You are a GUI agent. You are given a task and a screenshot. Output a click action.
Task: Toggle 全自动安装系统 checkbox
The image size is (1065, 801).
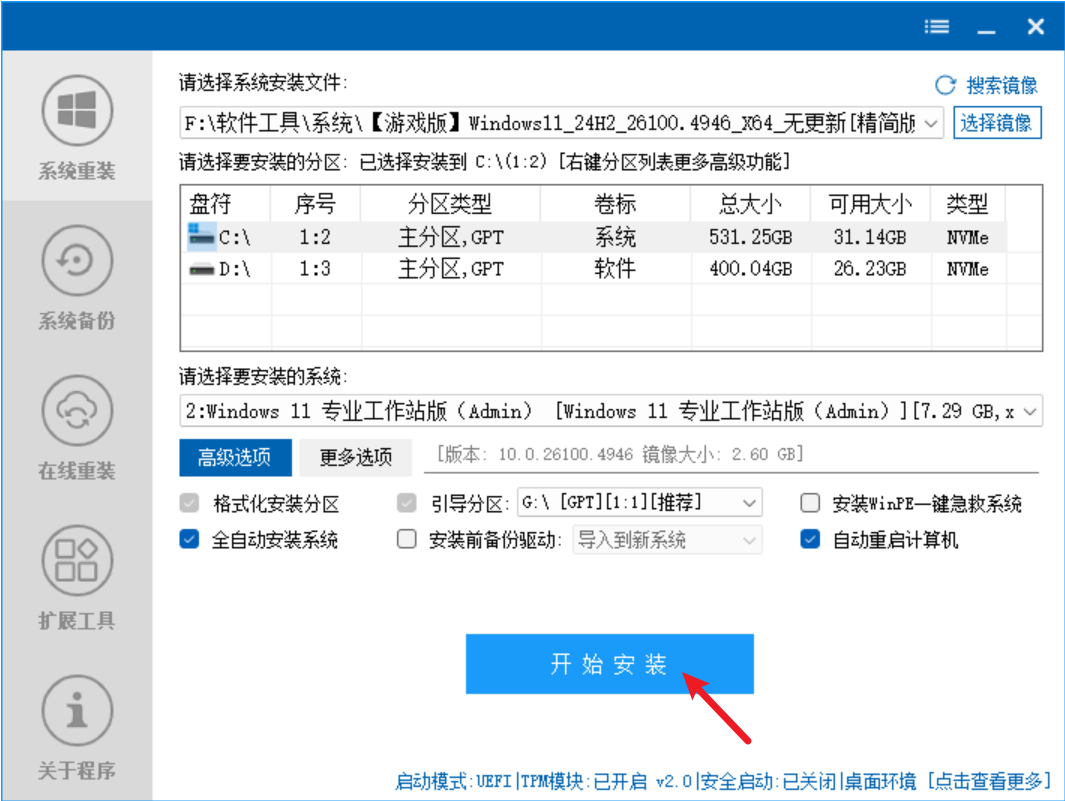(x=189, y=539)
